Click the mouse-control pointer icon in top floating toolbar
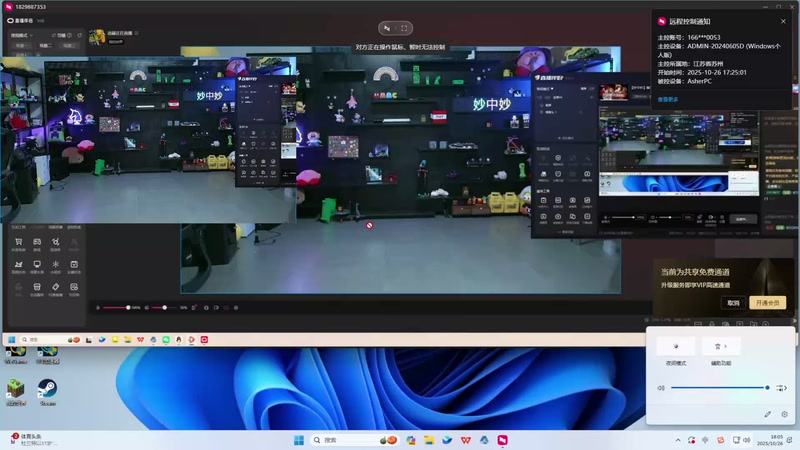This screenshot has width=800, height=450. click(387, 28)
